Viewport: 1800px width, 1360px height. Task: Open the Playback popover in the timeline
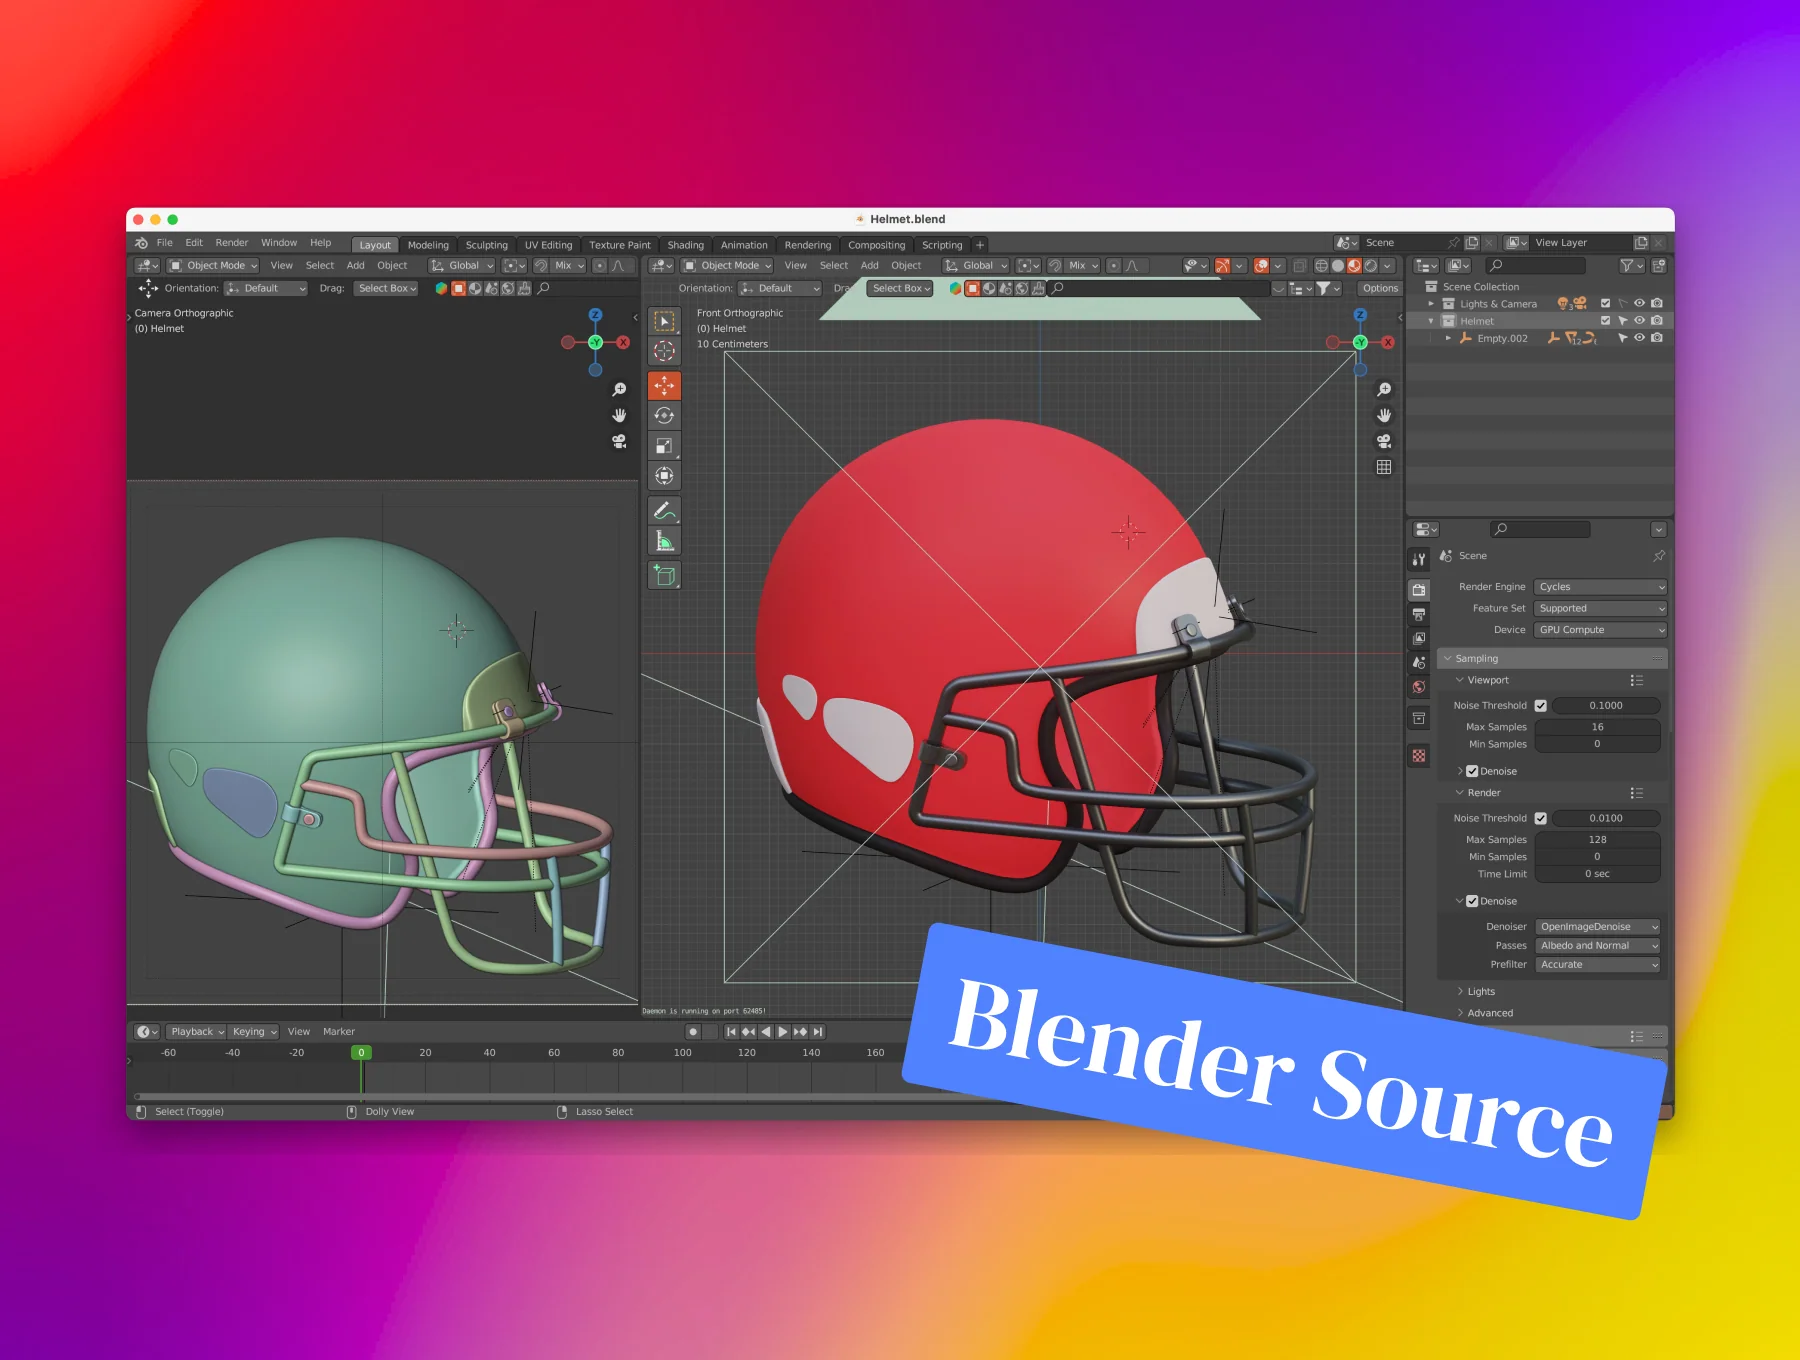[x=196, y=1032]
